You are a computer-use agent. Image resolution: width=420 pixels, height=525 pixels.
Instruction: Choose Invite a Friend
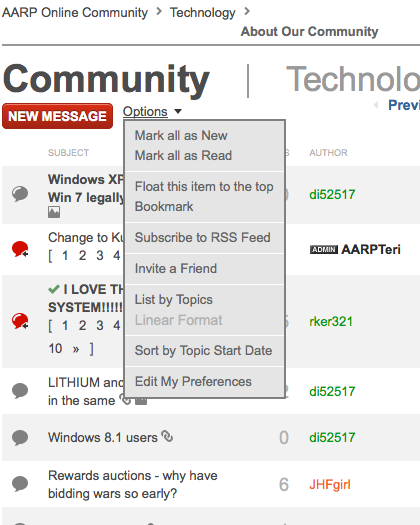tap(176, 269)
